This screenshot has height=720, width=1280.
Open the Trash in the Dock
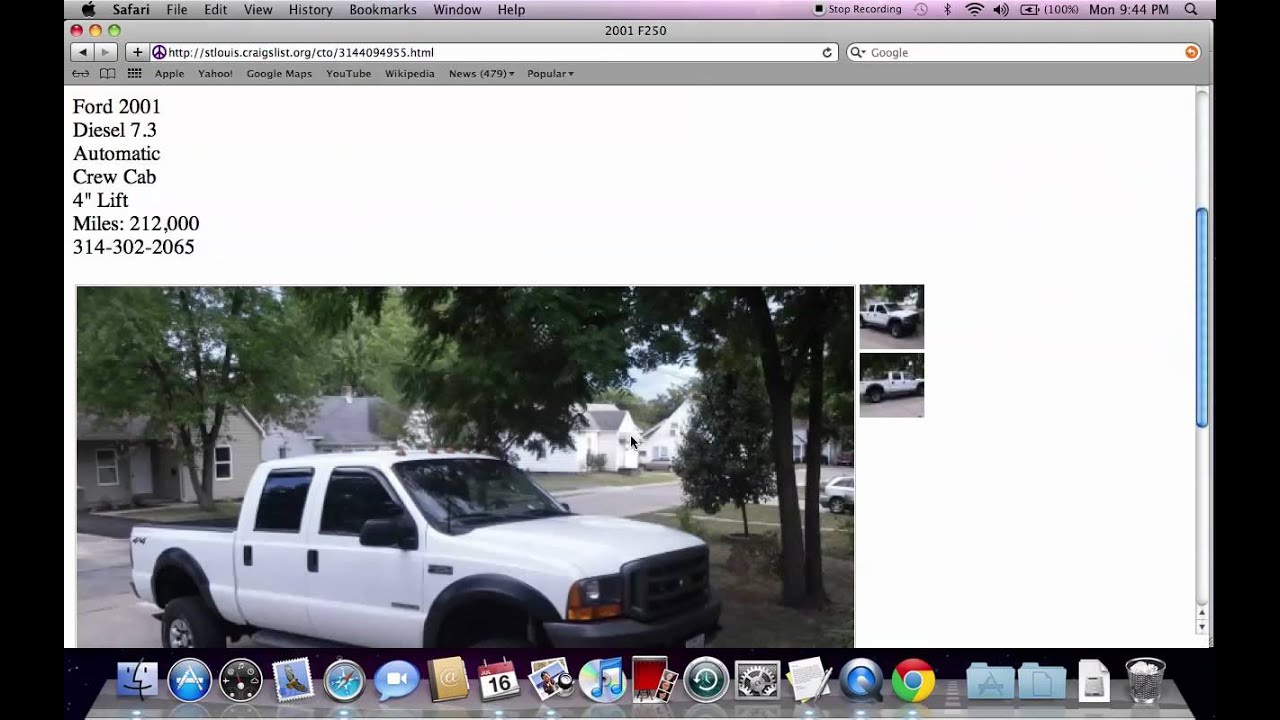click(x=1145, y=681)
